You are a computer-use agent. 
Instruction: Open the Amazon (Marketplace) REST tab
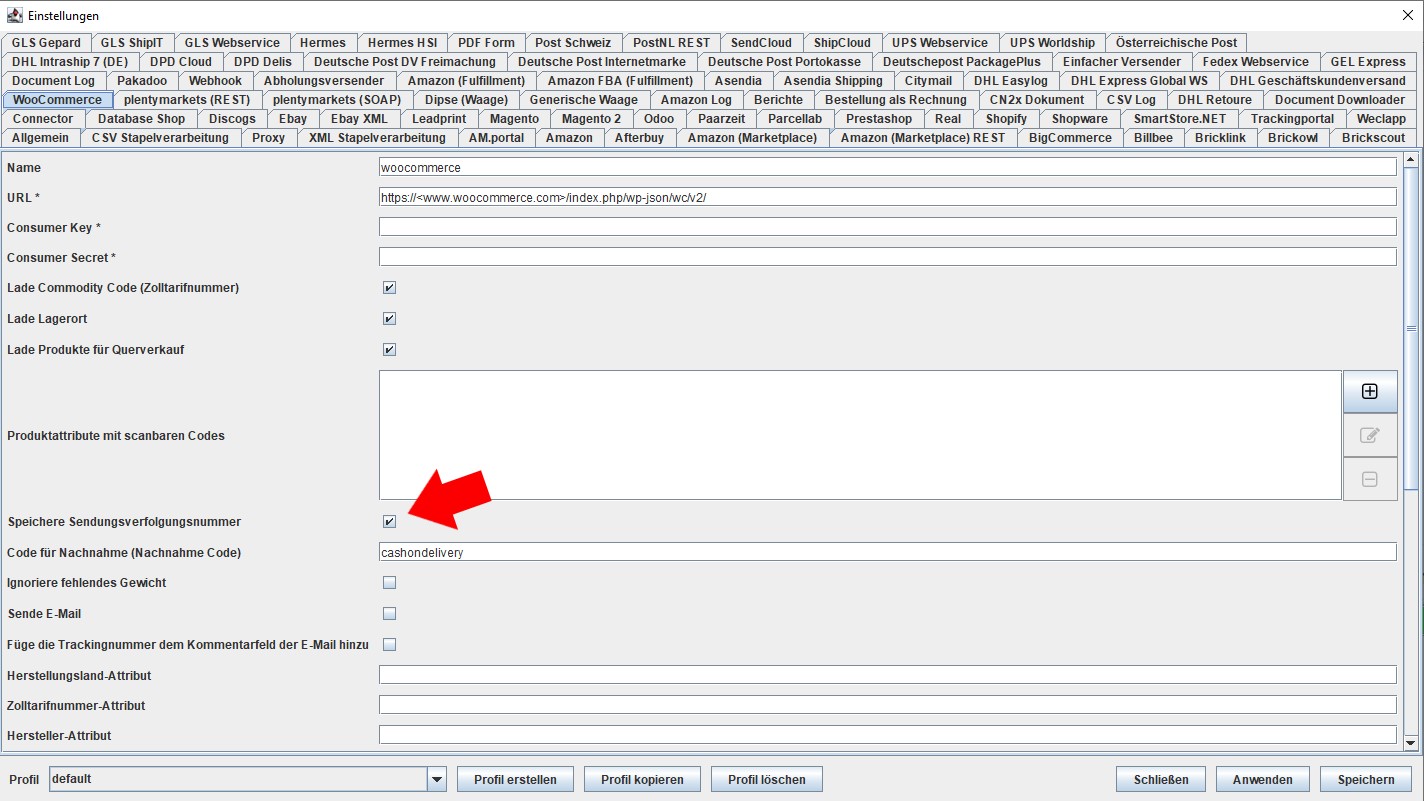[x=923, y=138]
